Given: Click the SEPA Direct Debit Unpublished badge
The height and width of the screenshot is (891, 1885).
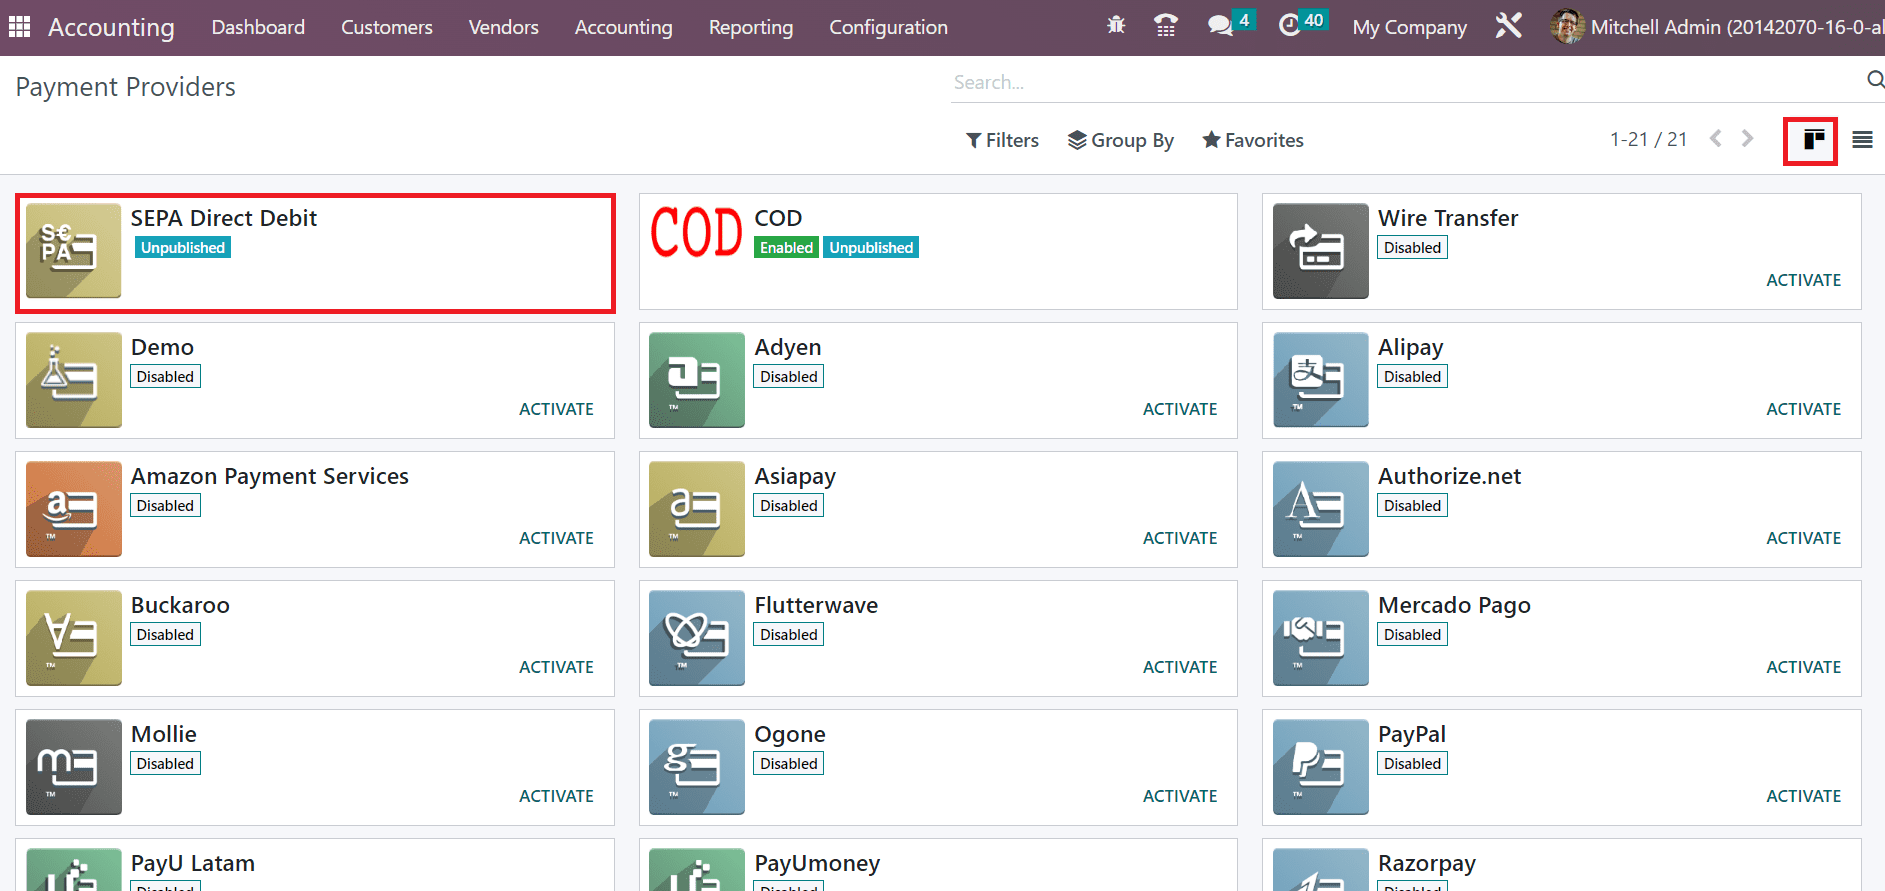Looking at the screenshot, I should pos(183,247).
